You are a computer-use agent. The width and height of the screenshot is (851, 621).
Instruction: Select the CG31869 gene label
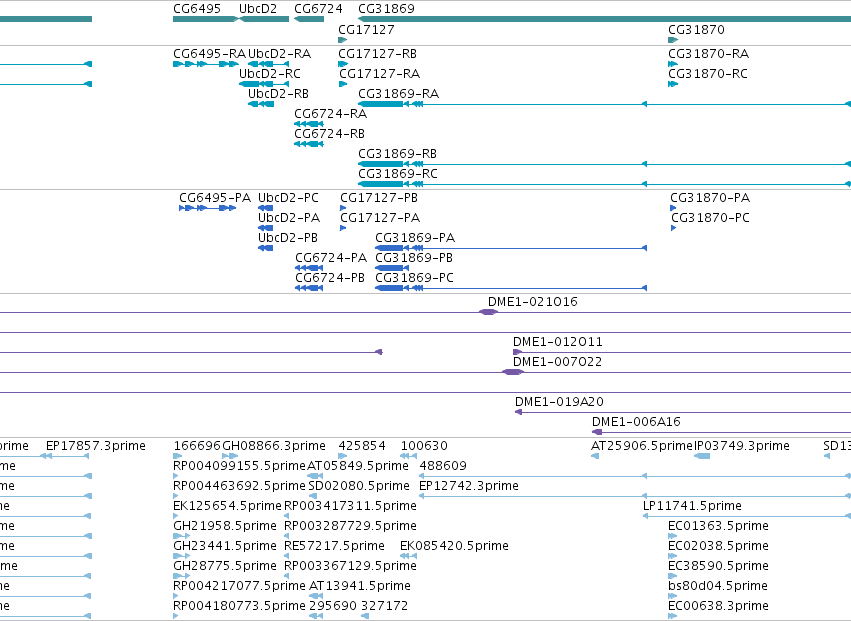[386, 9]
